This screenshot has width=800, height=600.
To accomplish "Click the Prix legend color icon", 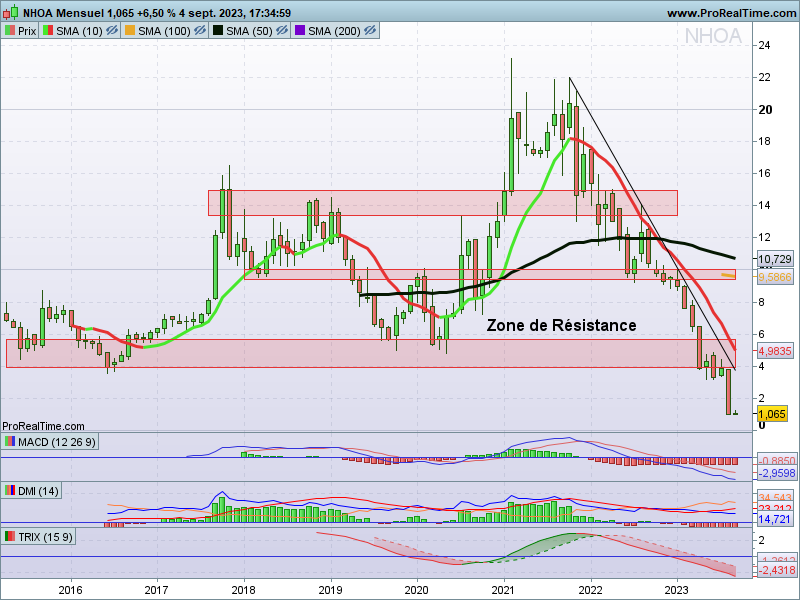I will pyautogui.click(x=10, y=31).
